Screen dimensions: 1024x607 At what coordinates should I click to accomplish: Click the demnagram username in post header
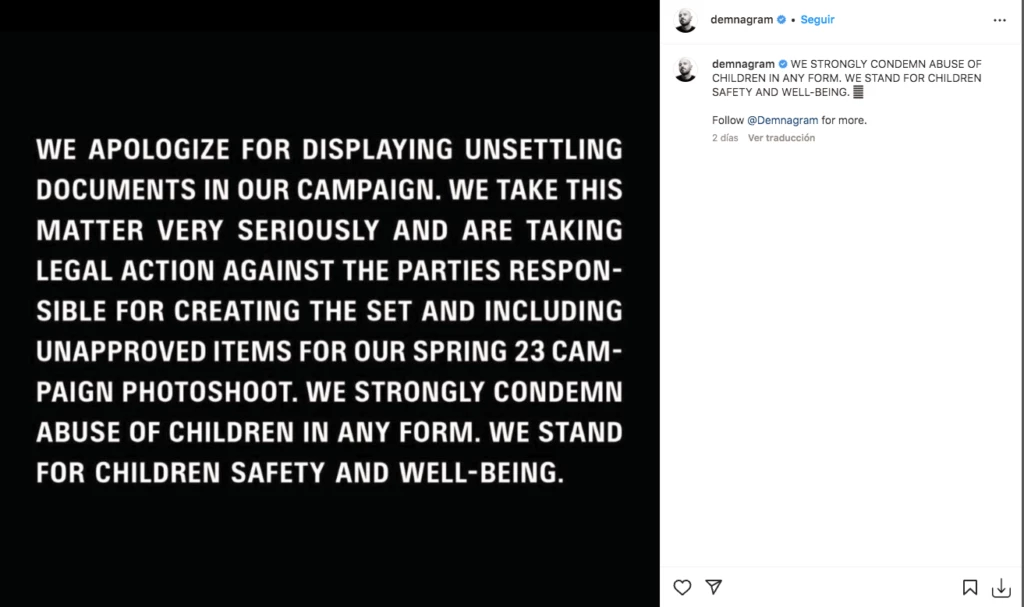(x=742, y=20)
